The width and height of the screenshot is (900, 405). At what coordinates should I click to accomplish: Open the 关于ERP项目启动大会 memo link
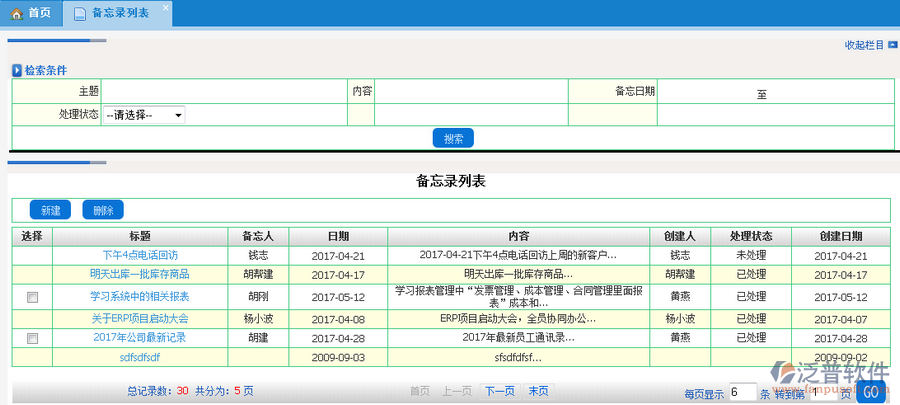[x=140, y=318]
